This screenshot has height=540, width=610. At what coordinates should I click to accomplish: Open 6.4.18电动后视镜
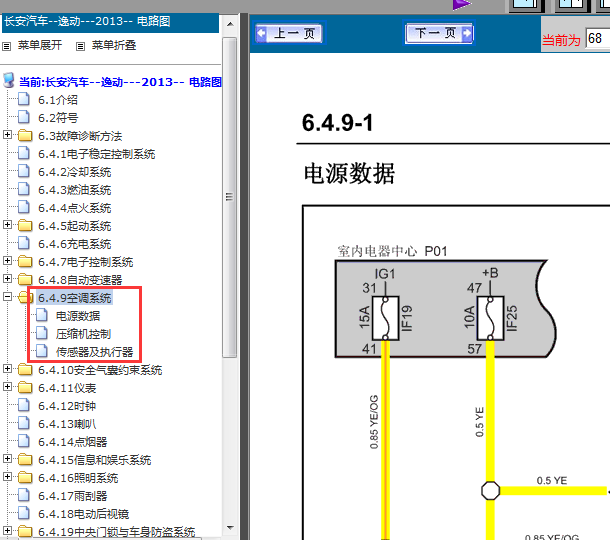coord(83,514)
